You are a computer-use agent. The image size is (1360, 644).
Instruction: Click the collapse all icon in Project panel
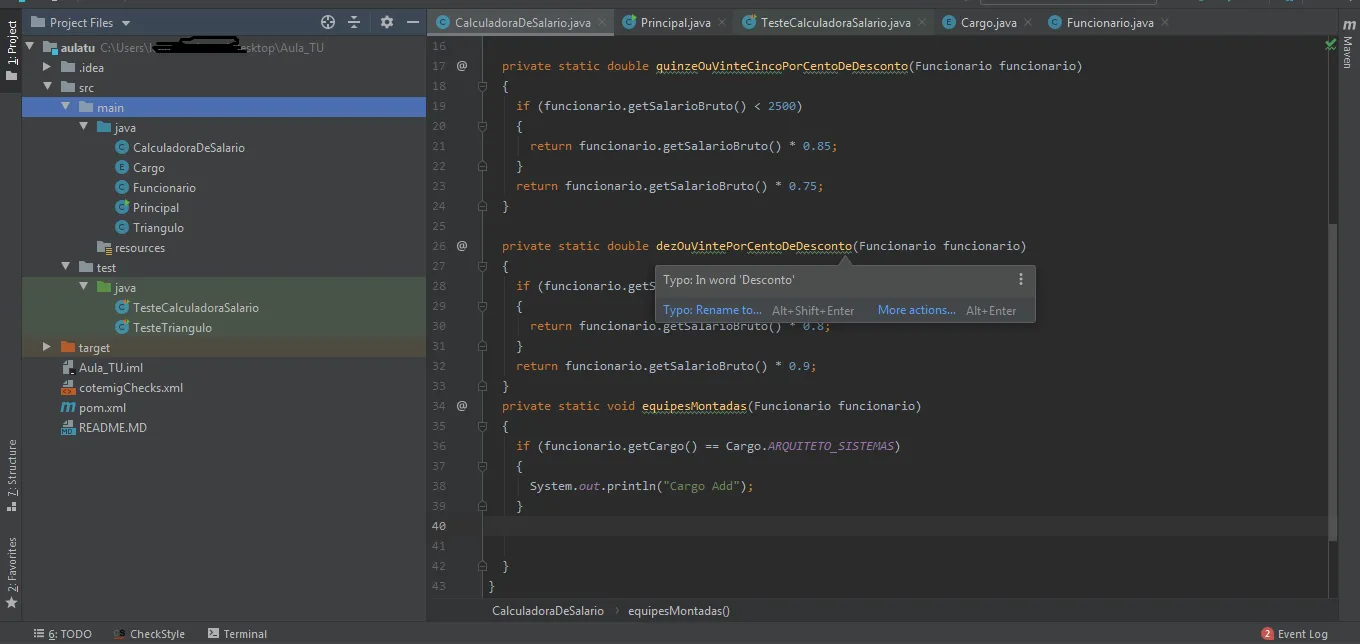tap(354, 22)
